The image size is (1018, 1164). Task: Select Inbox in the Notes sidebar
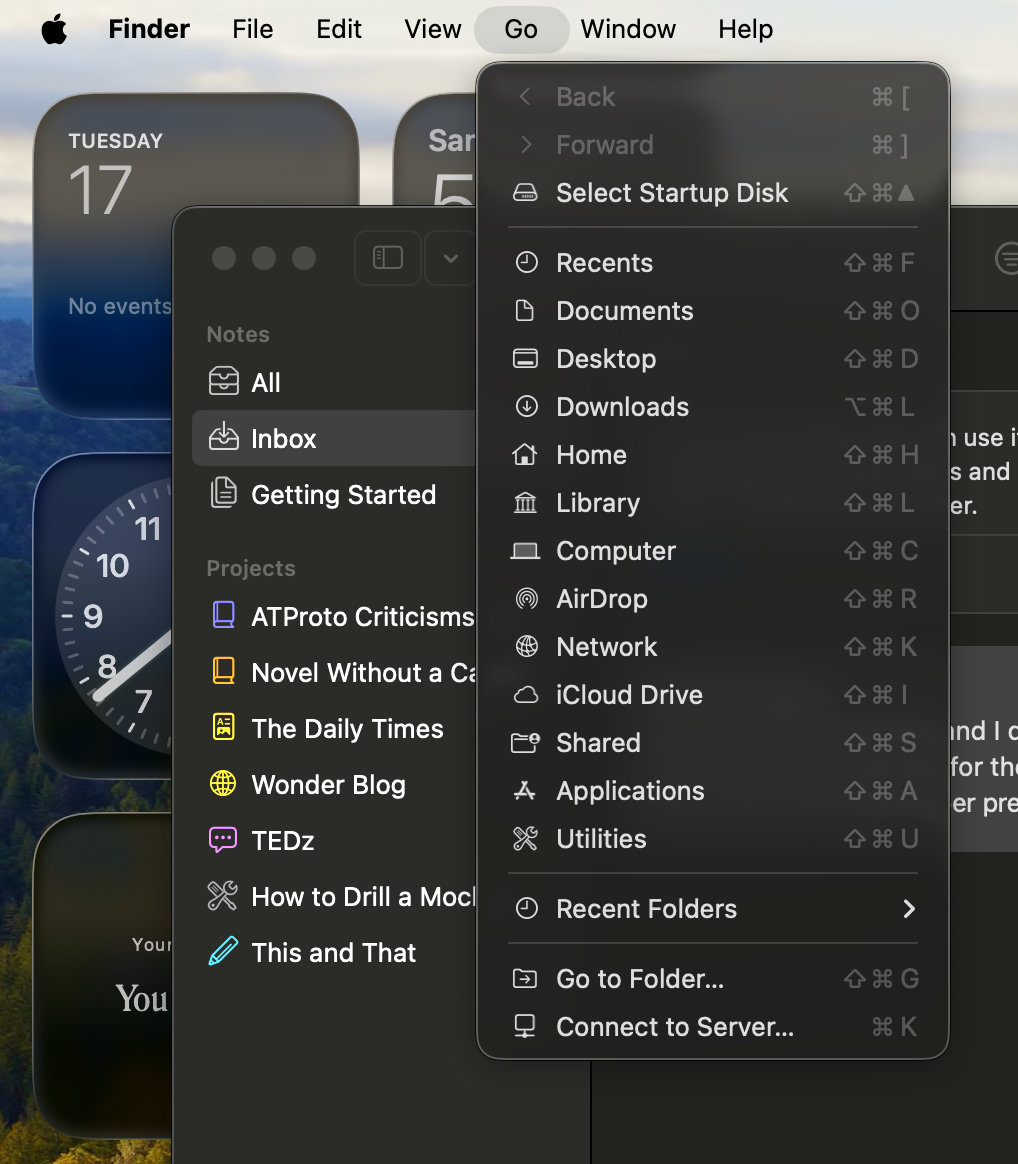[334, 438]
